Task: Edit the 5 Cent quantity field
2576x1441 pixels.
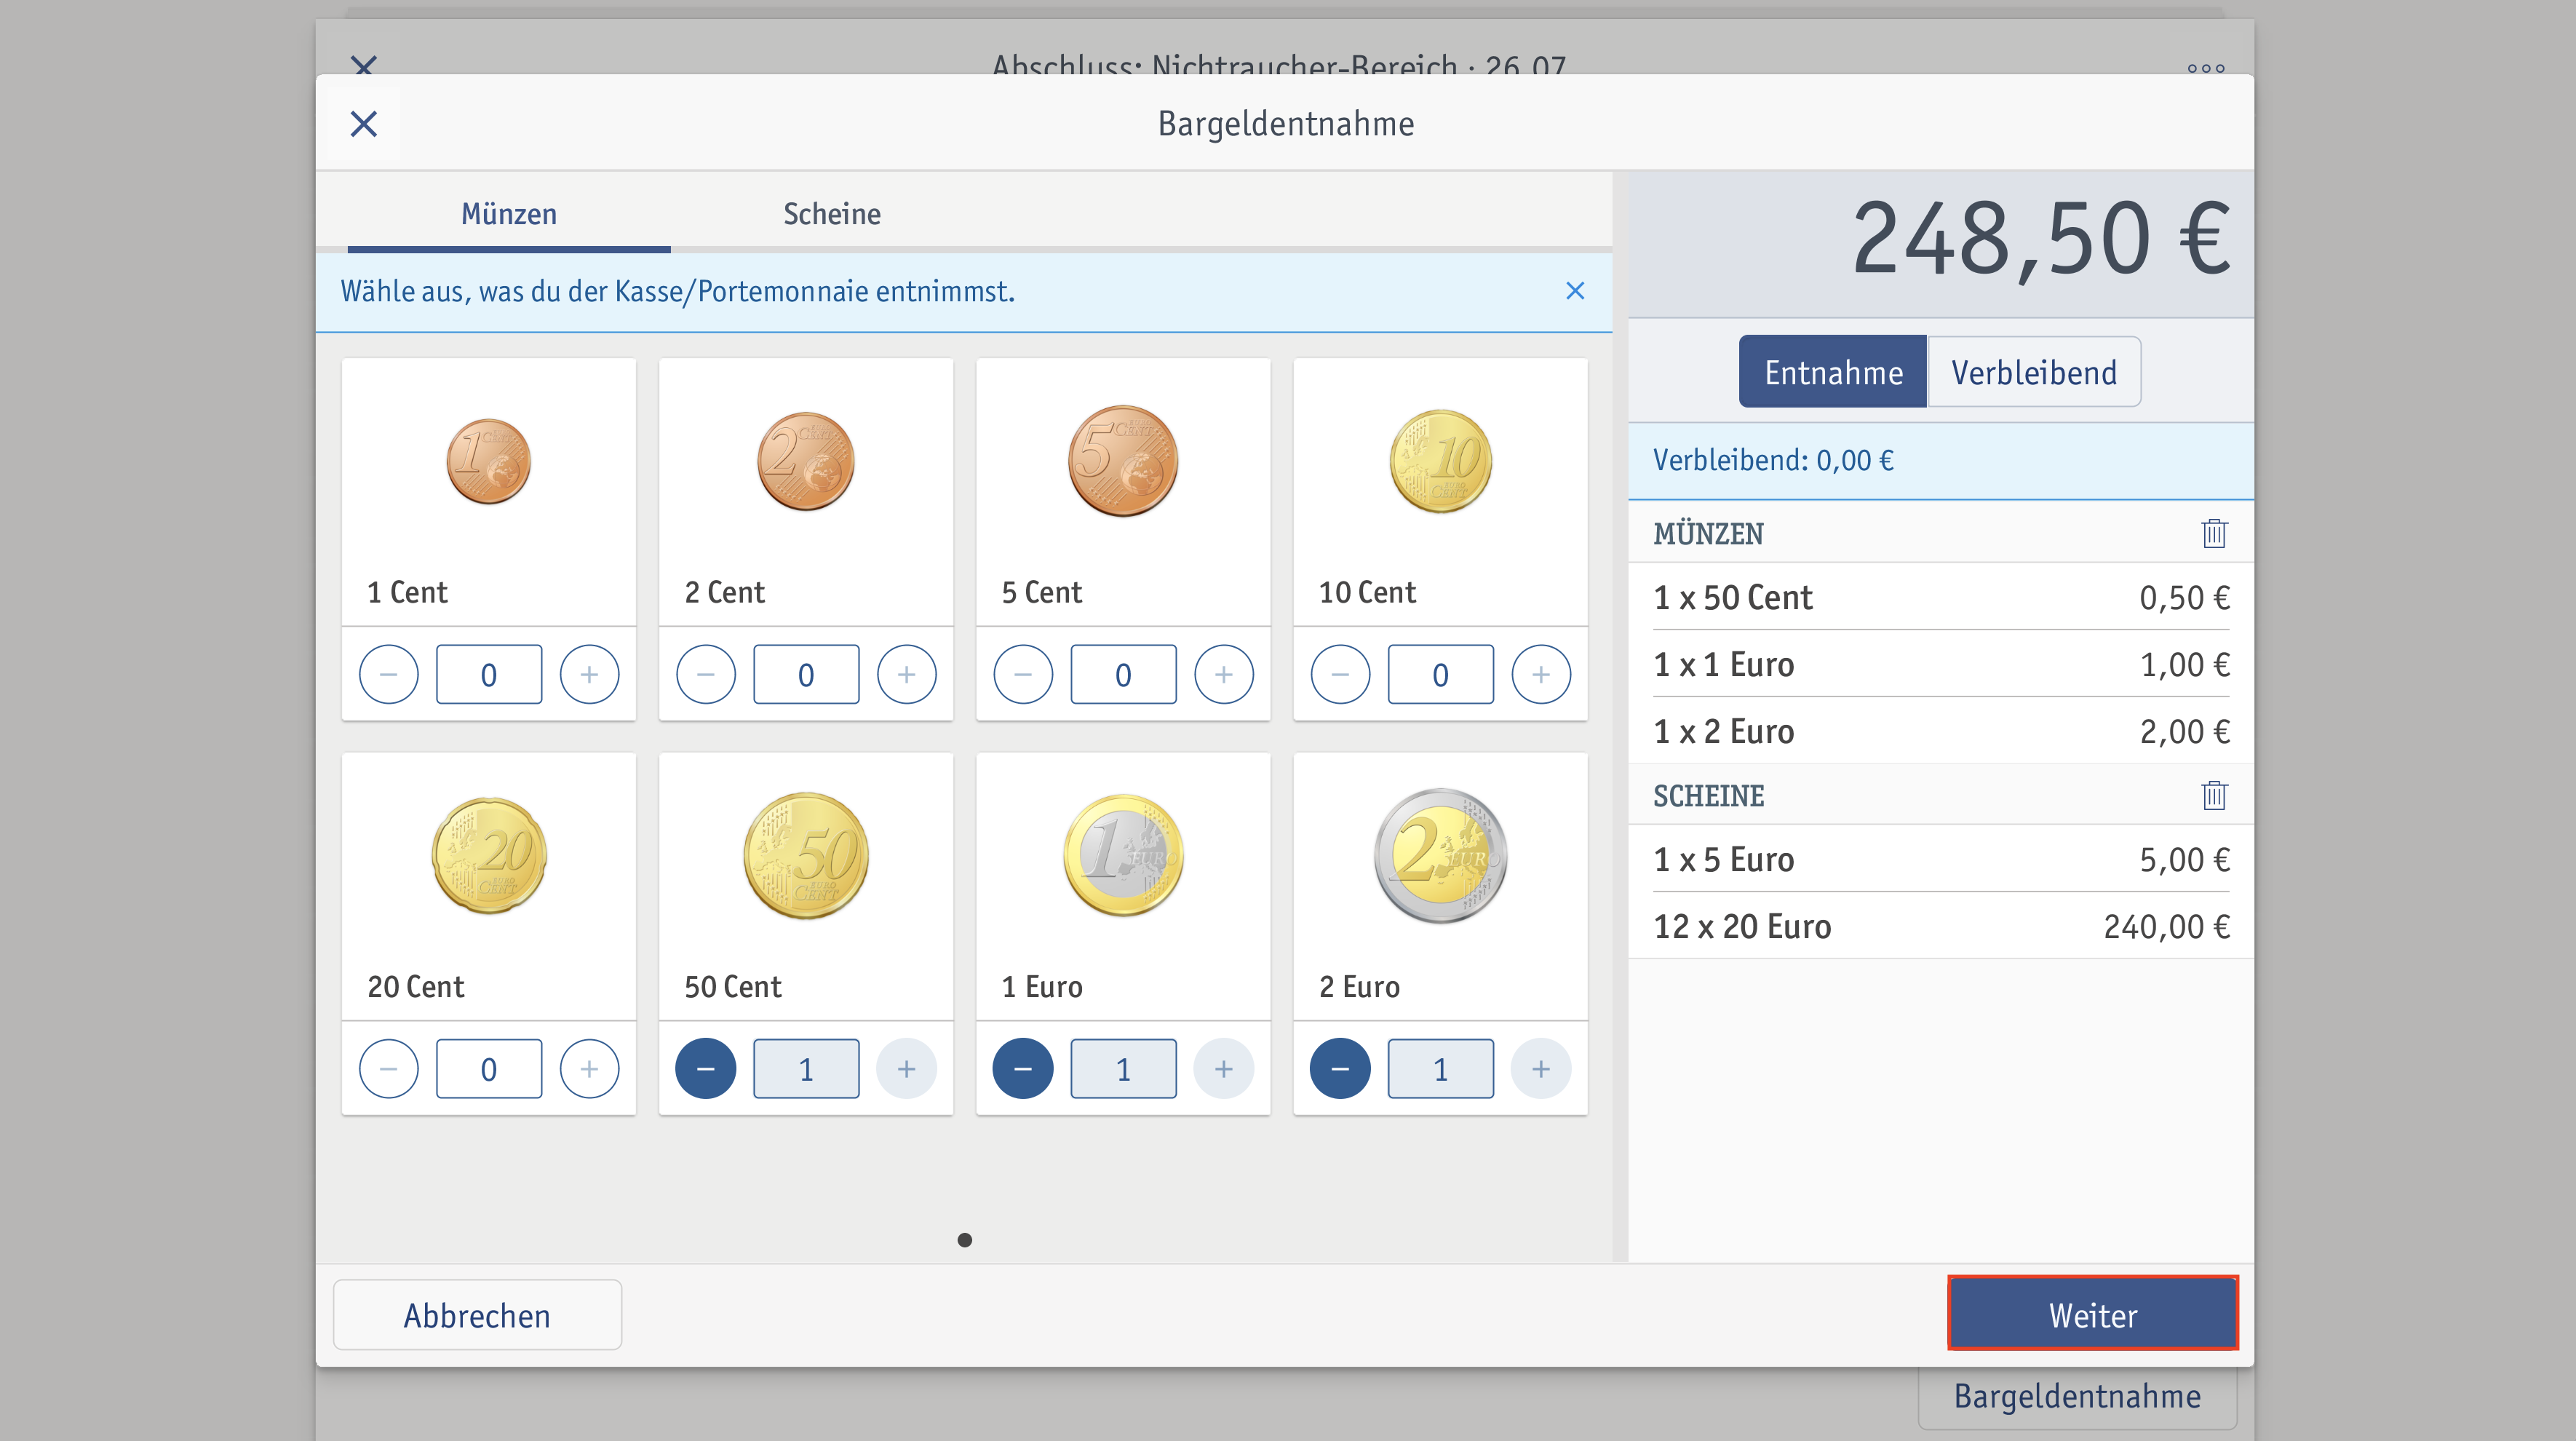Action: pyautogui.click(x=1123, y=675)
